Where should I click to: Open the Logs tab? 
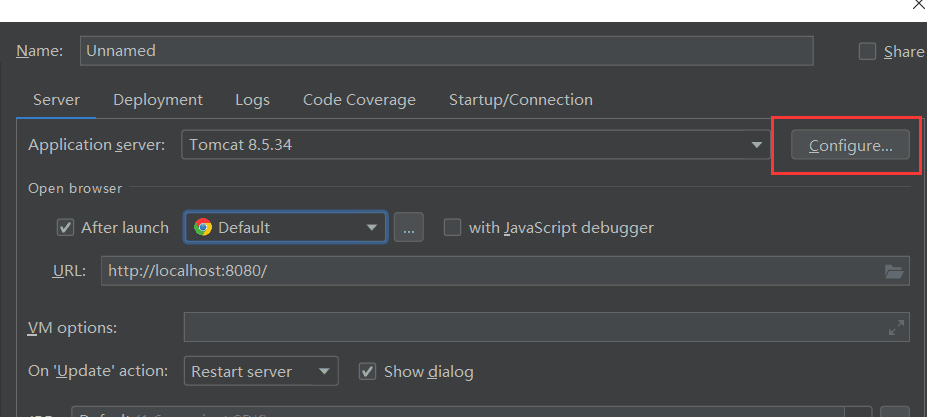(252, 100)
